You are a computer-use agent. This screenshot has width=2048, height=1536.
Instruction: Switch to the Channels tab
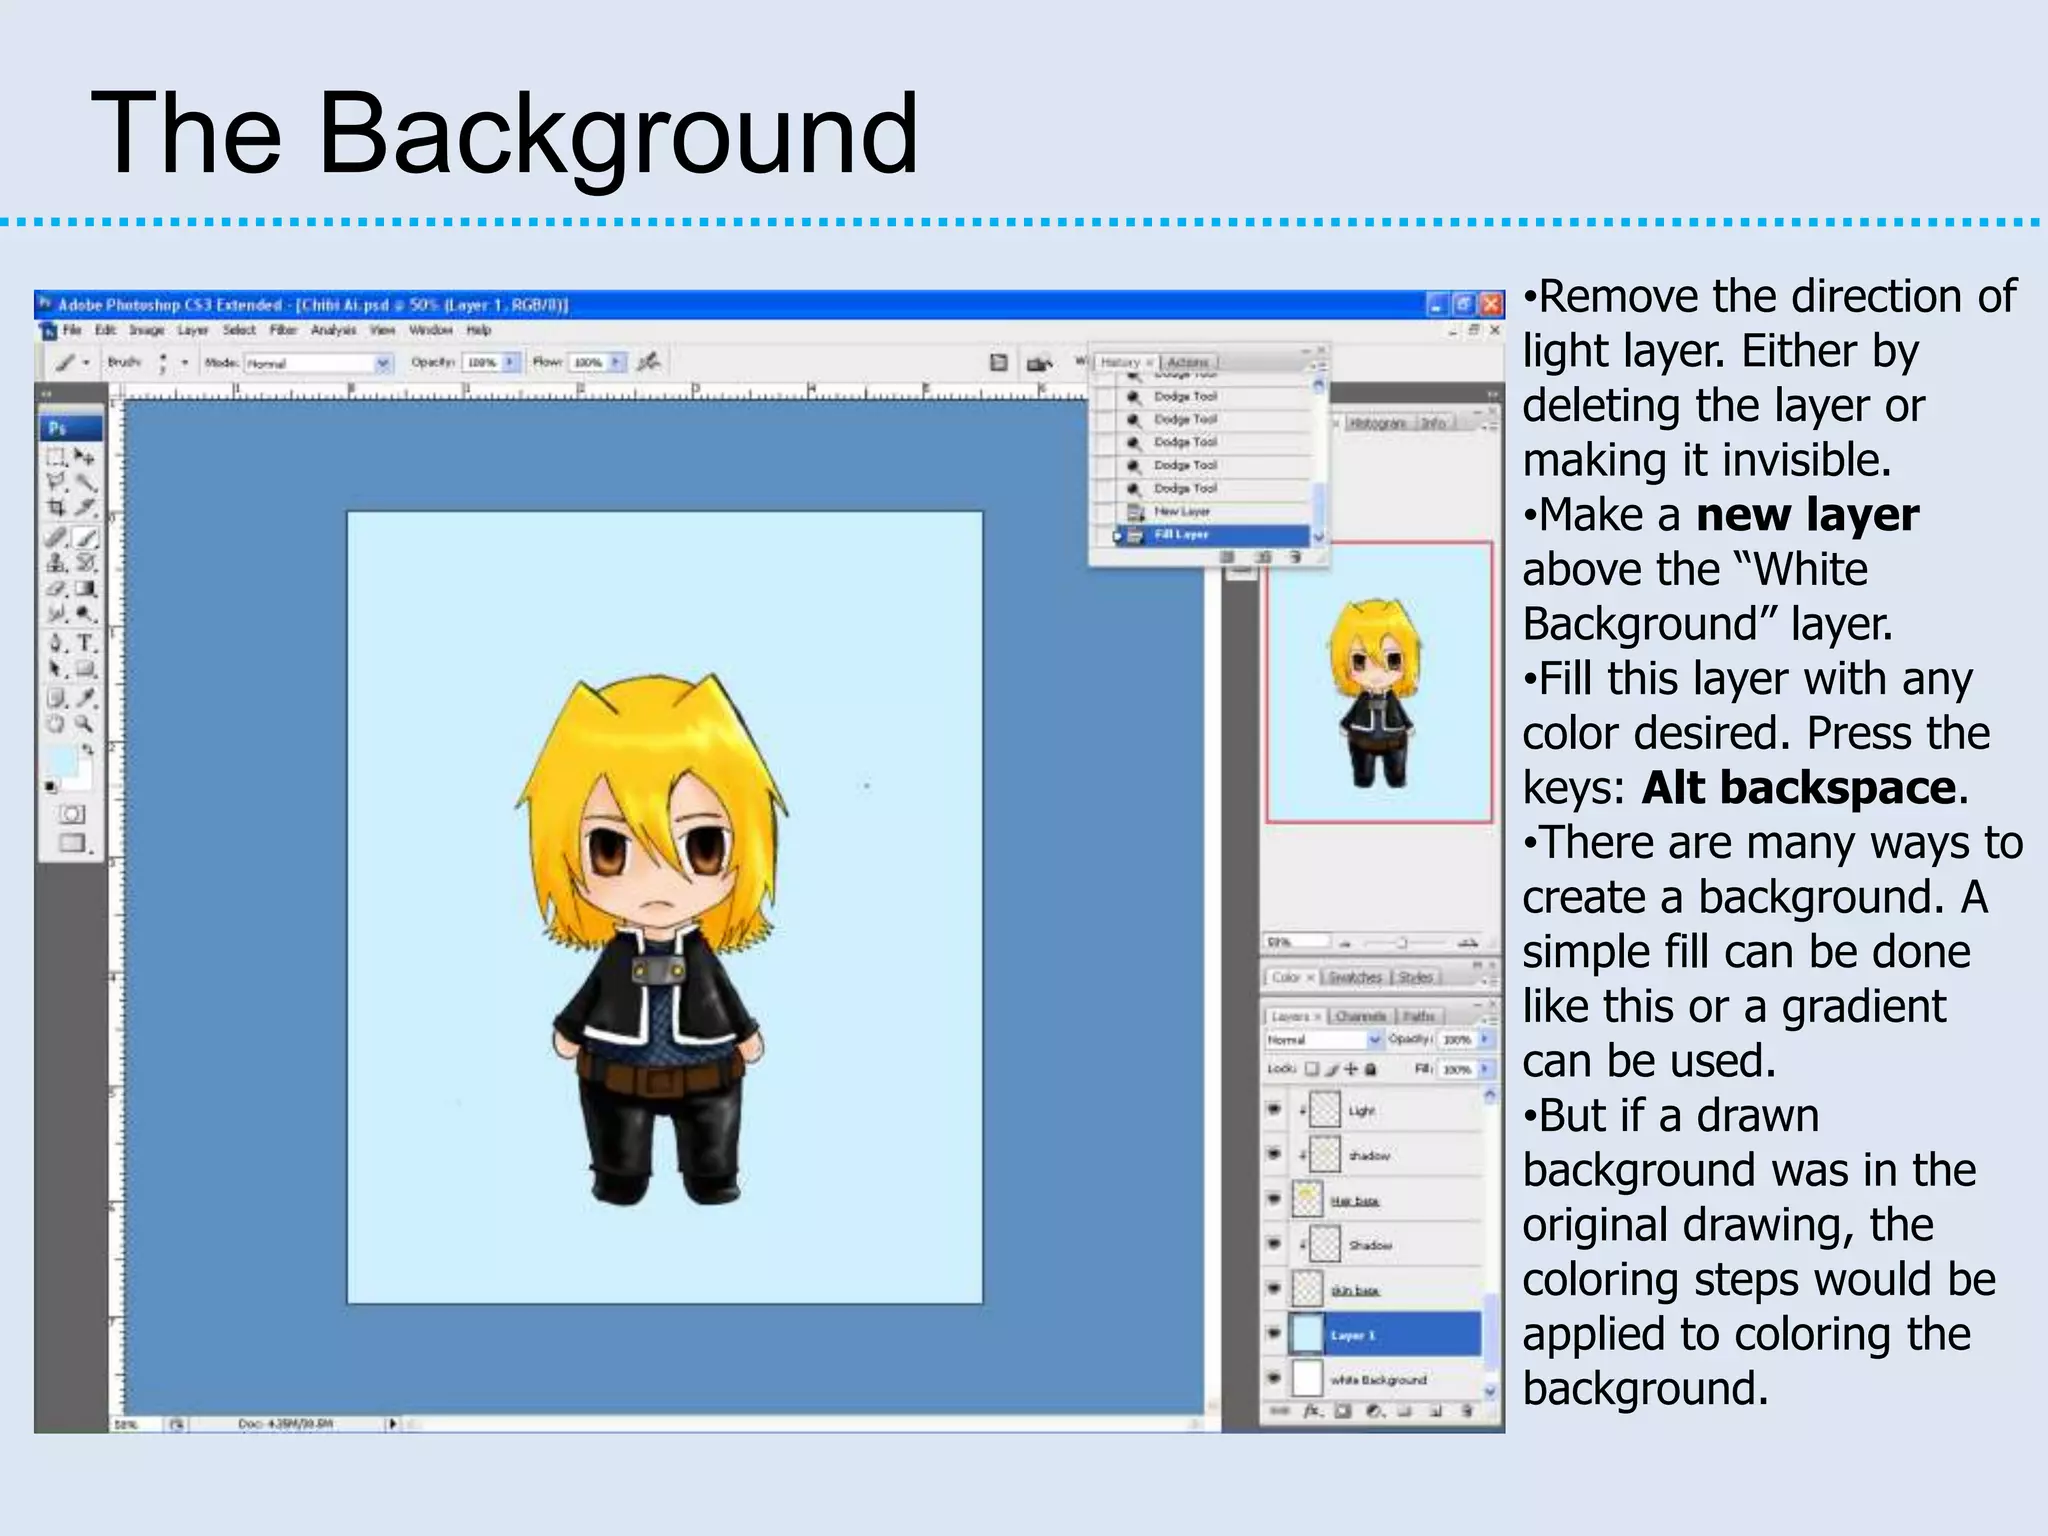click(x=1360, y=1016)
